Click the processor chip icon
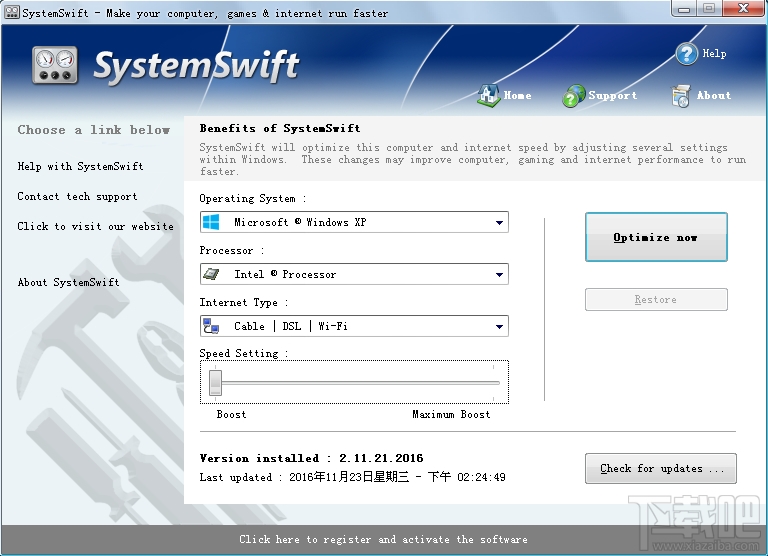 coord(211,274)
